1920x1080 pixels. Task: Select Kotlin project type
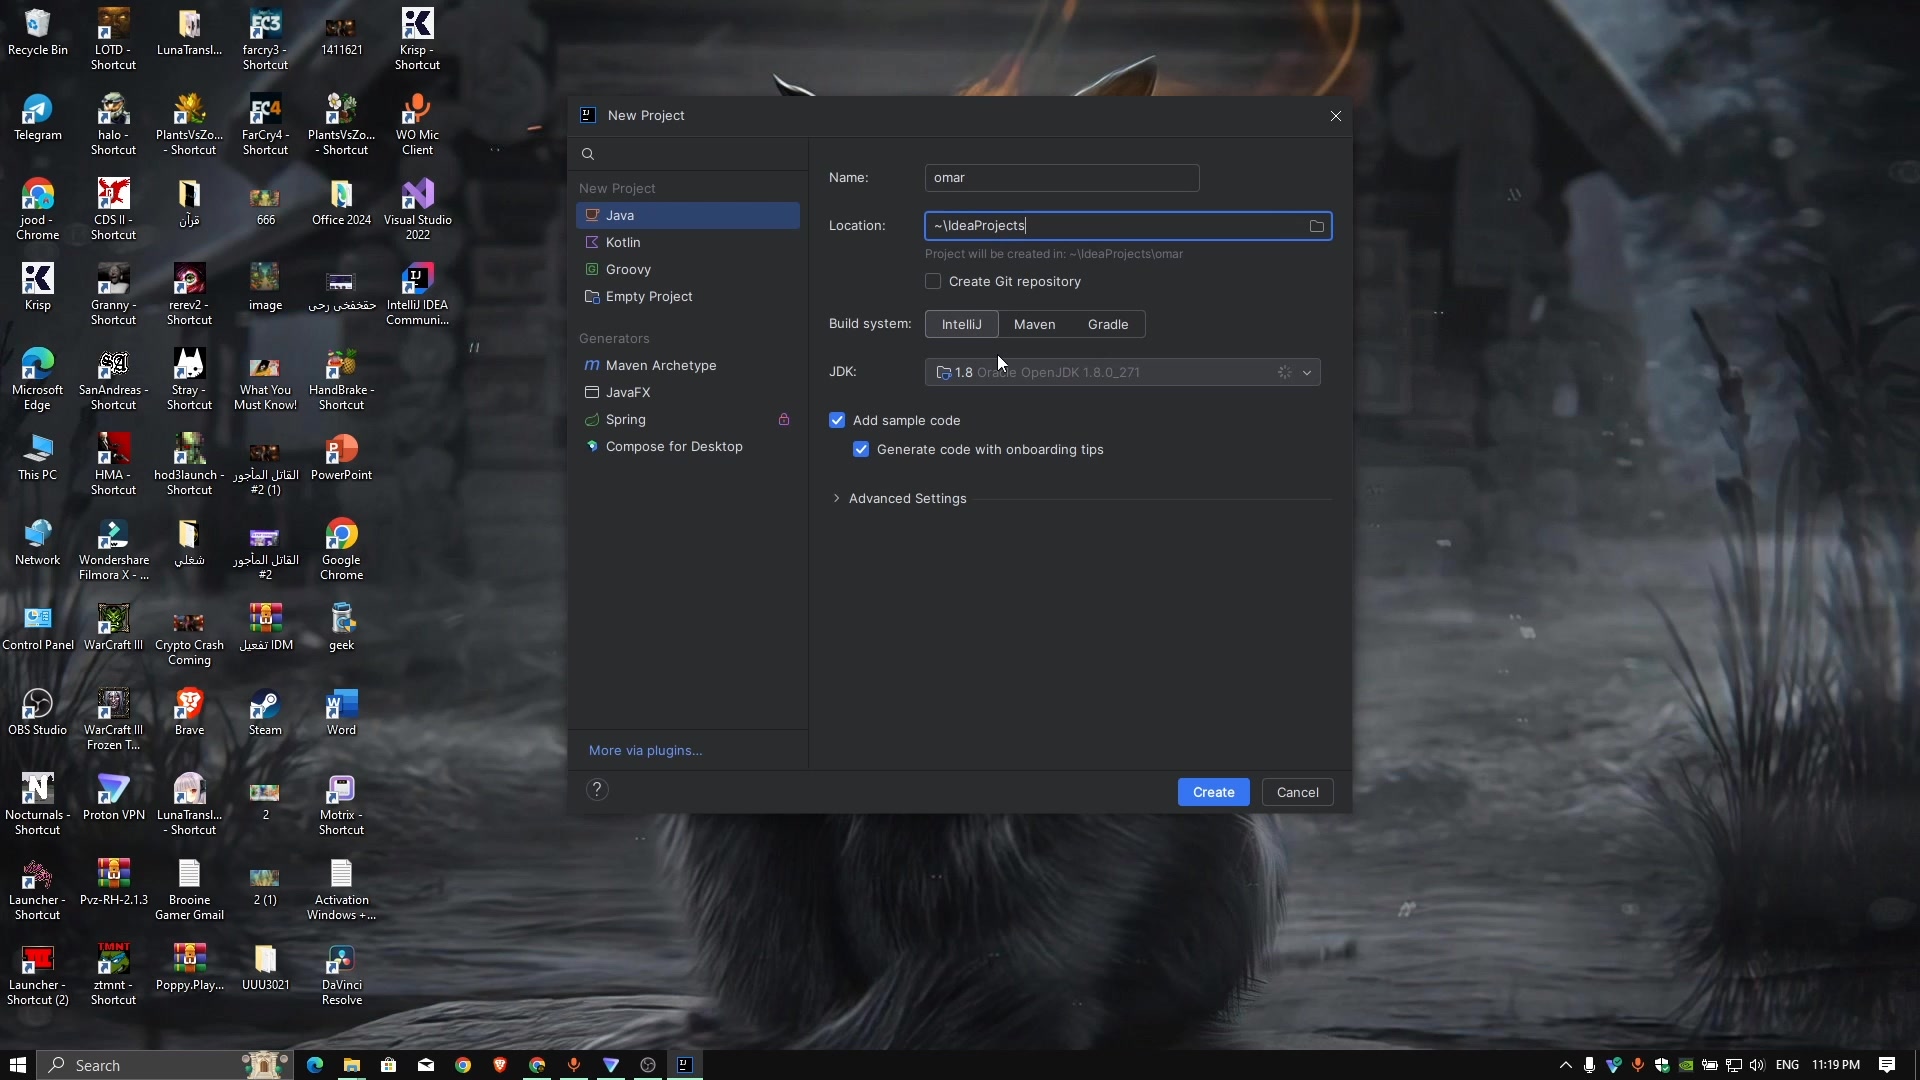coord(687,242)
